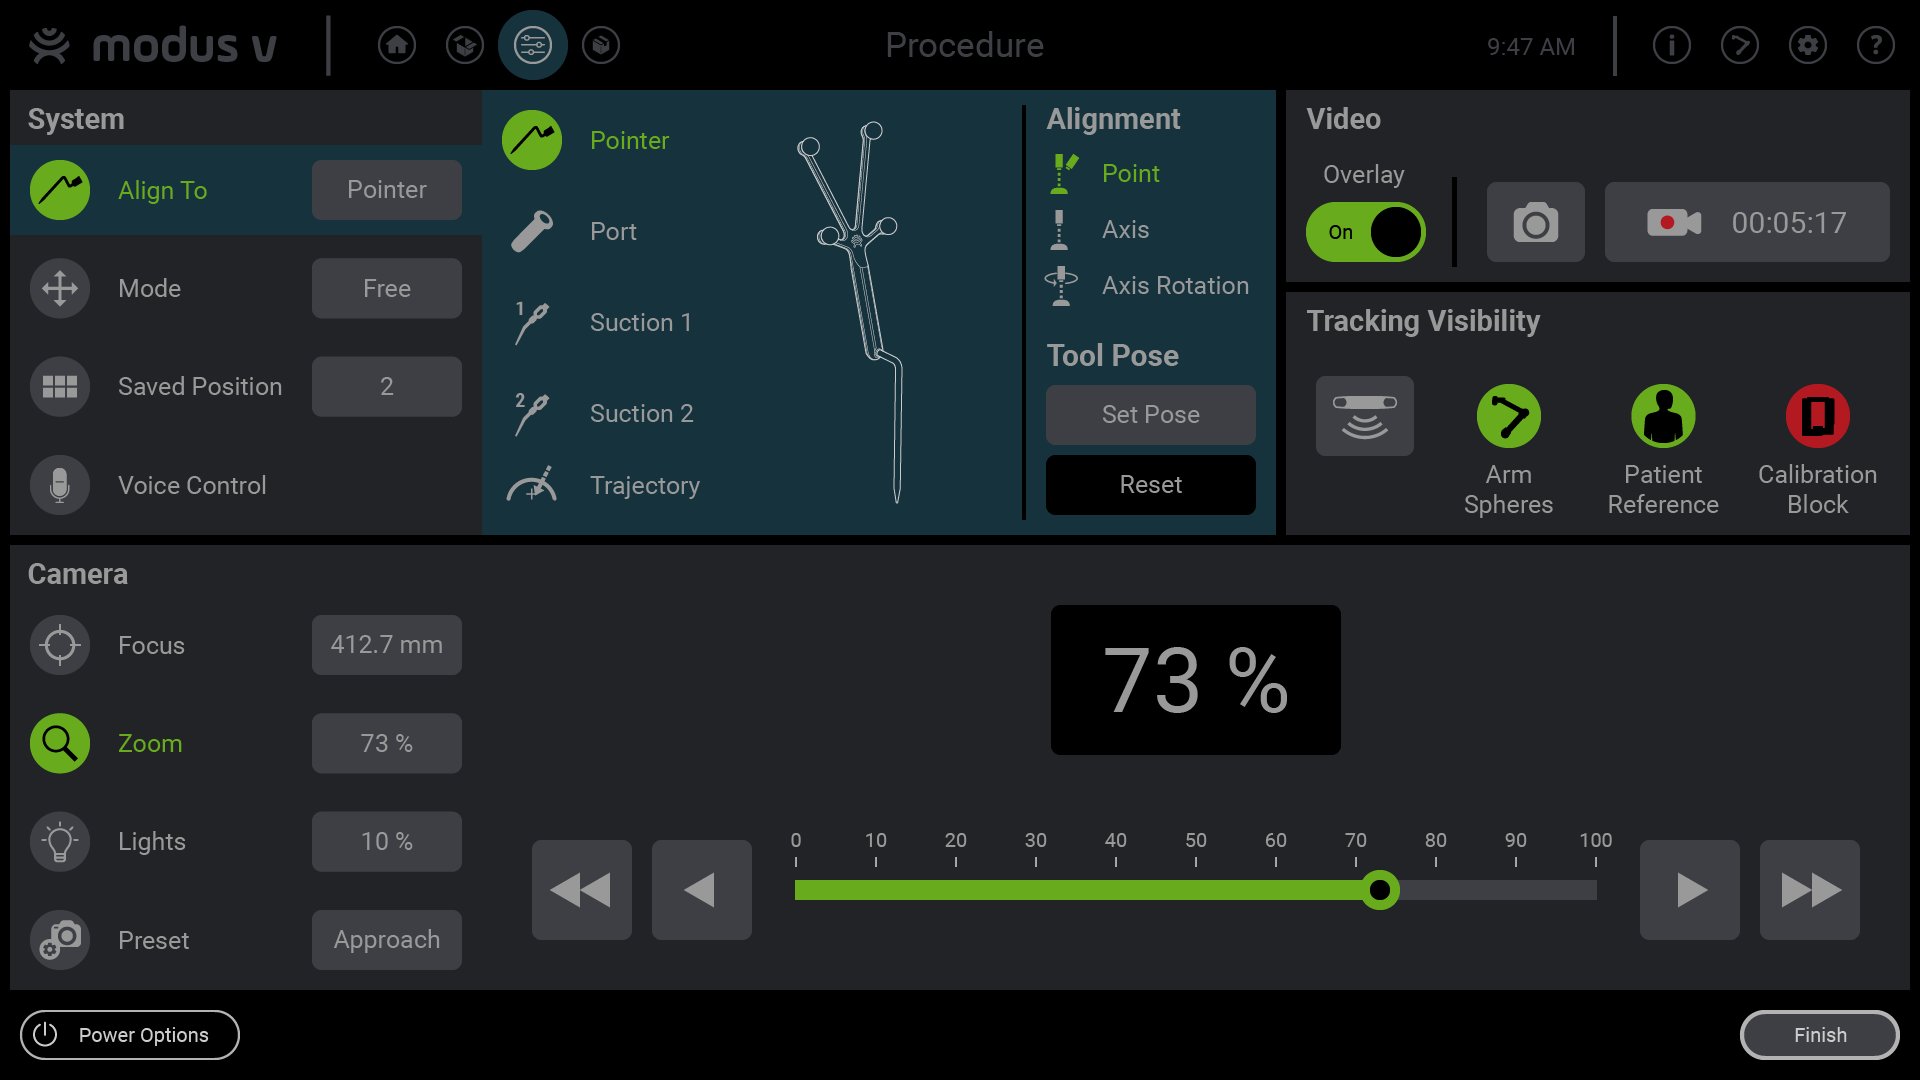The width and height of the screenshot is (1920, 1080).
Task: Open the info icon in header
Action: click(1671, 45)
